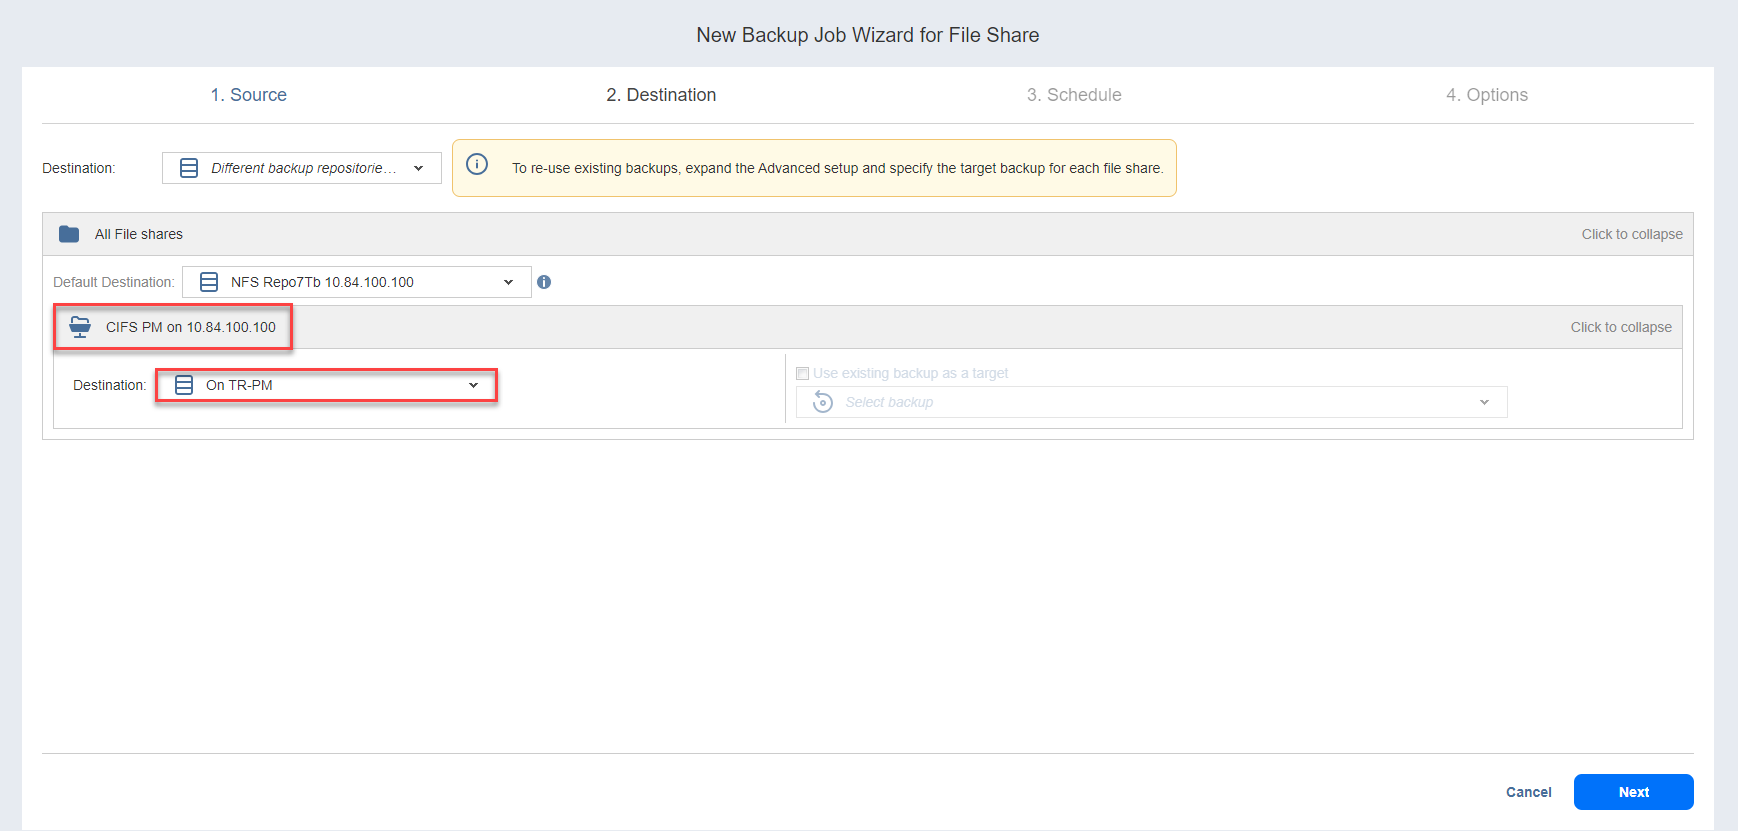
Task: Collapse the CIFS PM on 10.84.100.100 section
Action: pyautogui.click(x=1620, y=327)
